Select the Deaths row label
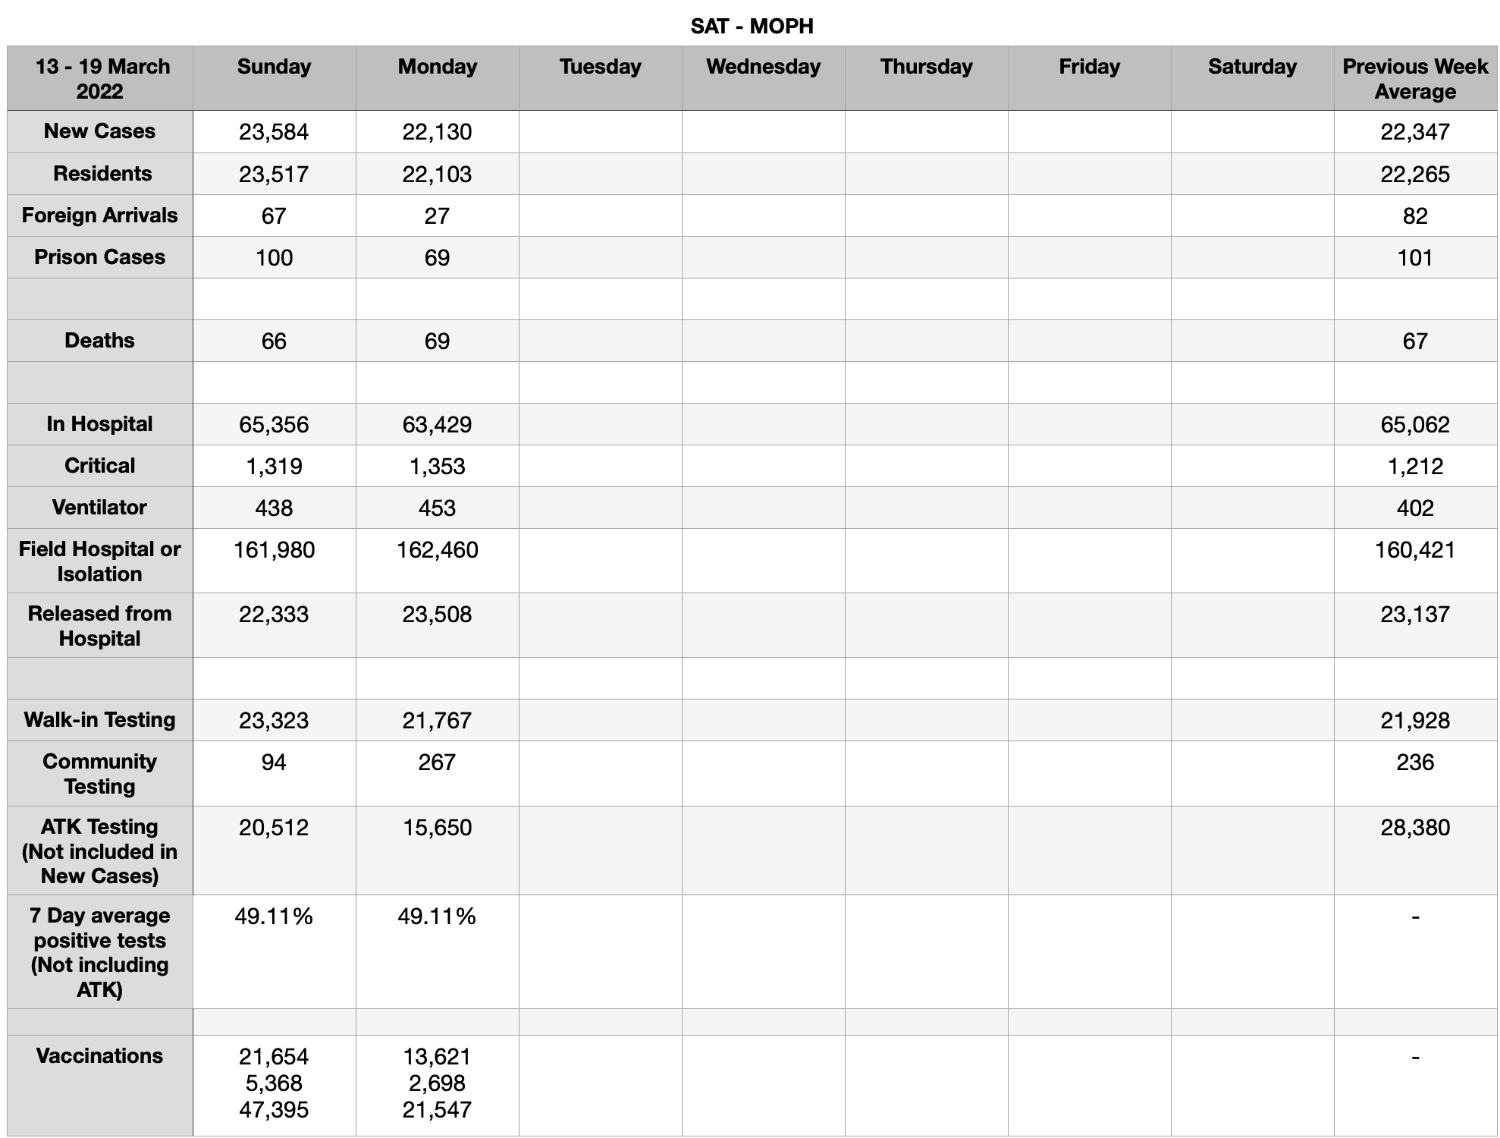1500x1138 pixels. 100,340
